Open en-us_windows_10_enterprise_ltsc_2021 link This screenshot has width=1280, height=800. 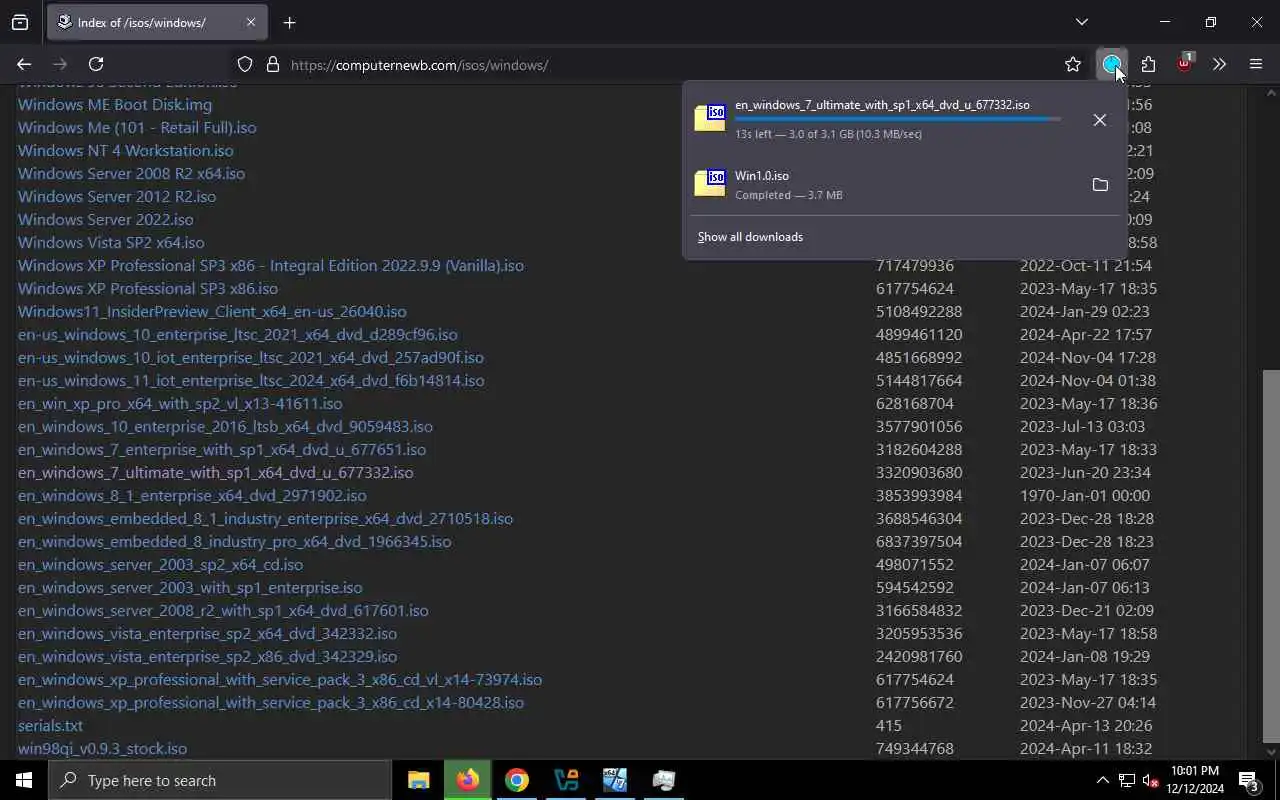pos(238,334)
